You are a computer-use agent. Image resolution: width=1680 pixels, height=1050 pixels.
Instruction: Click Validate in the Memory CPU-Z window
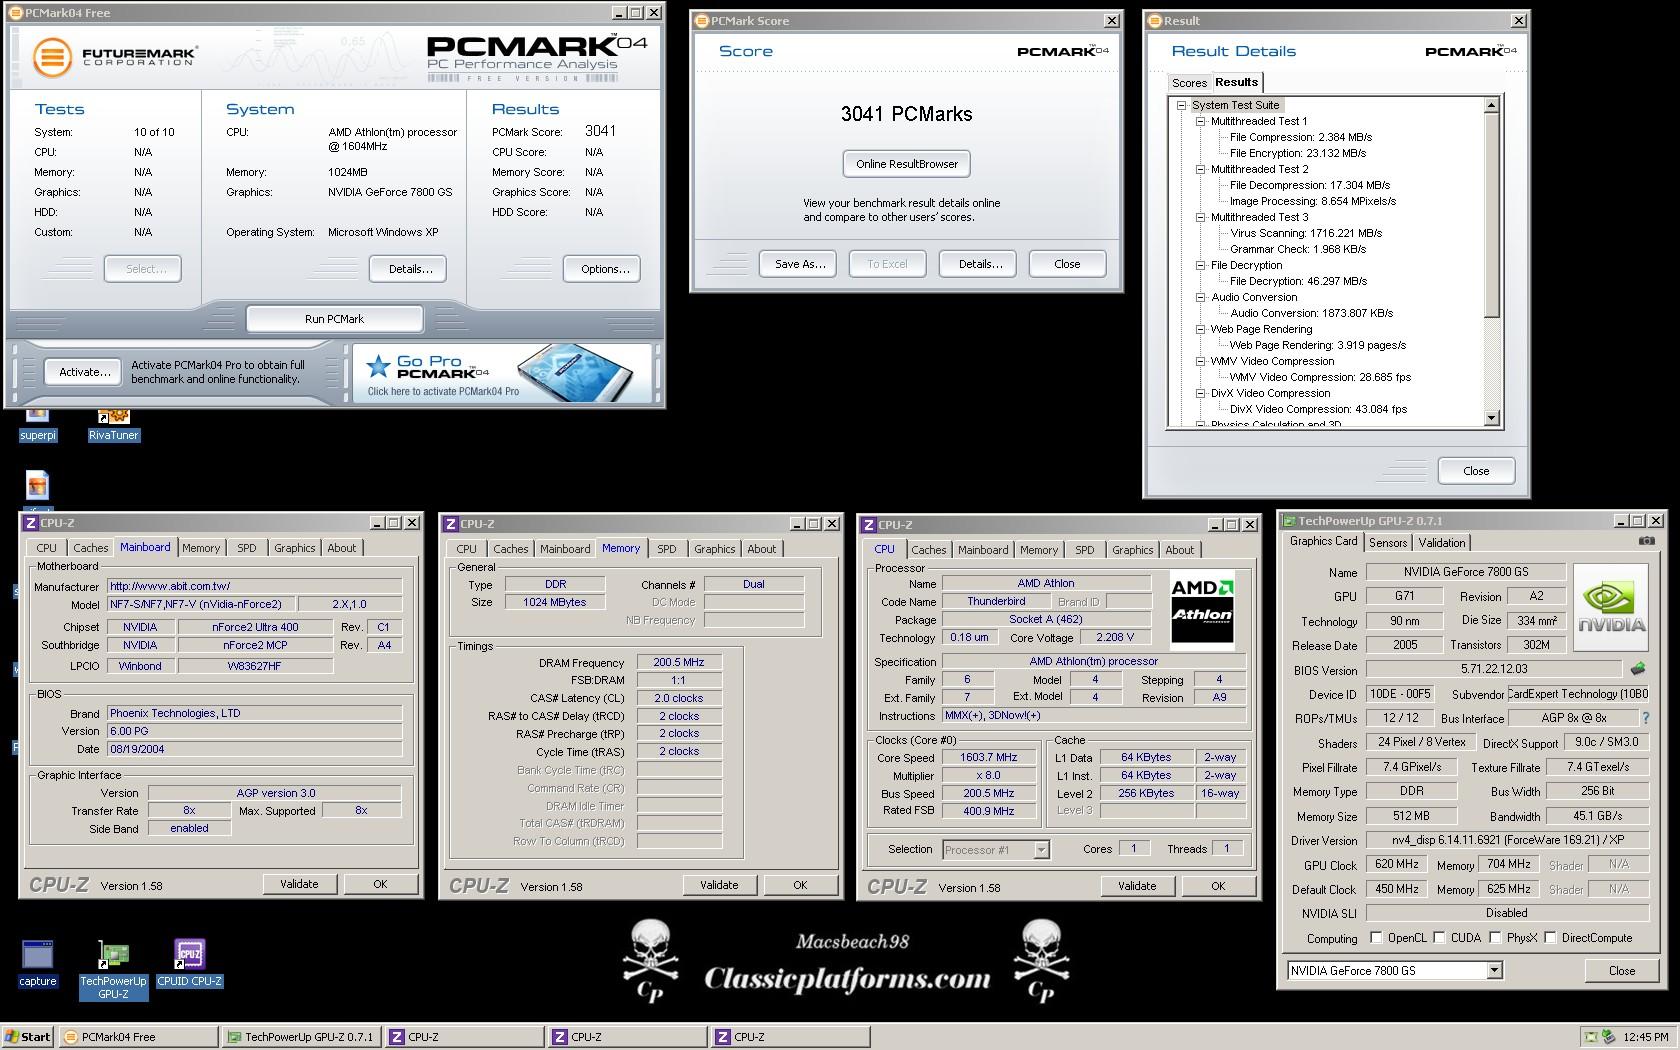[719, 885]
